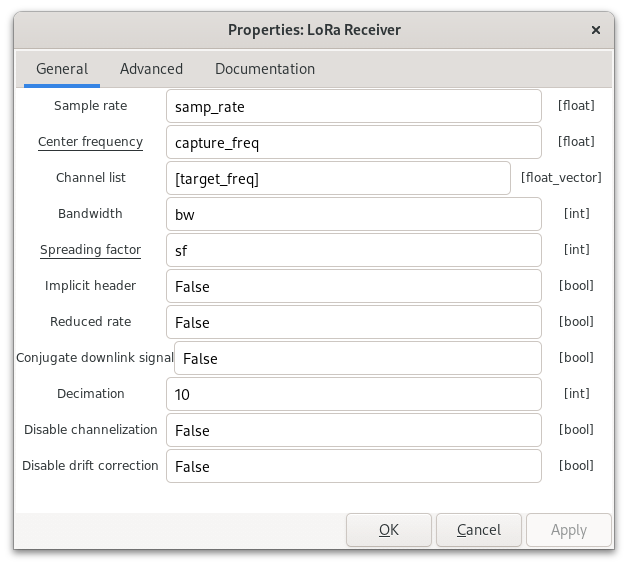The height and width of the screenshot is (566, 628).
Task: Edit the Bandwidth field
Action: pyautogui.click(x=354, y=214)
